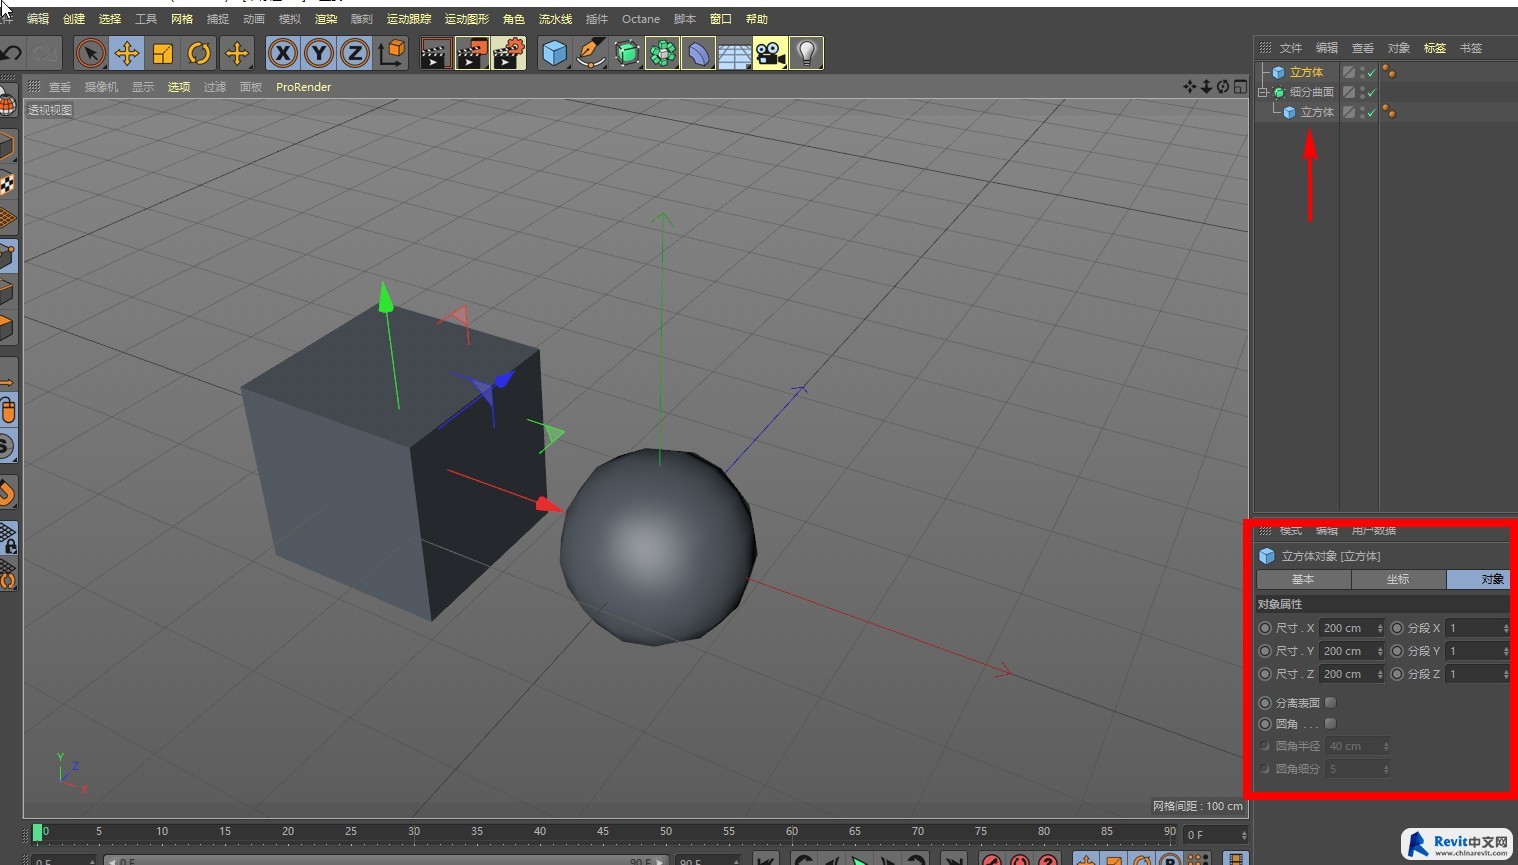Select the spline pen tool
Viewport: 1518px width, 865px height.
[590, 53]
